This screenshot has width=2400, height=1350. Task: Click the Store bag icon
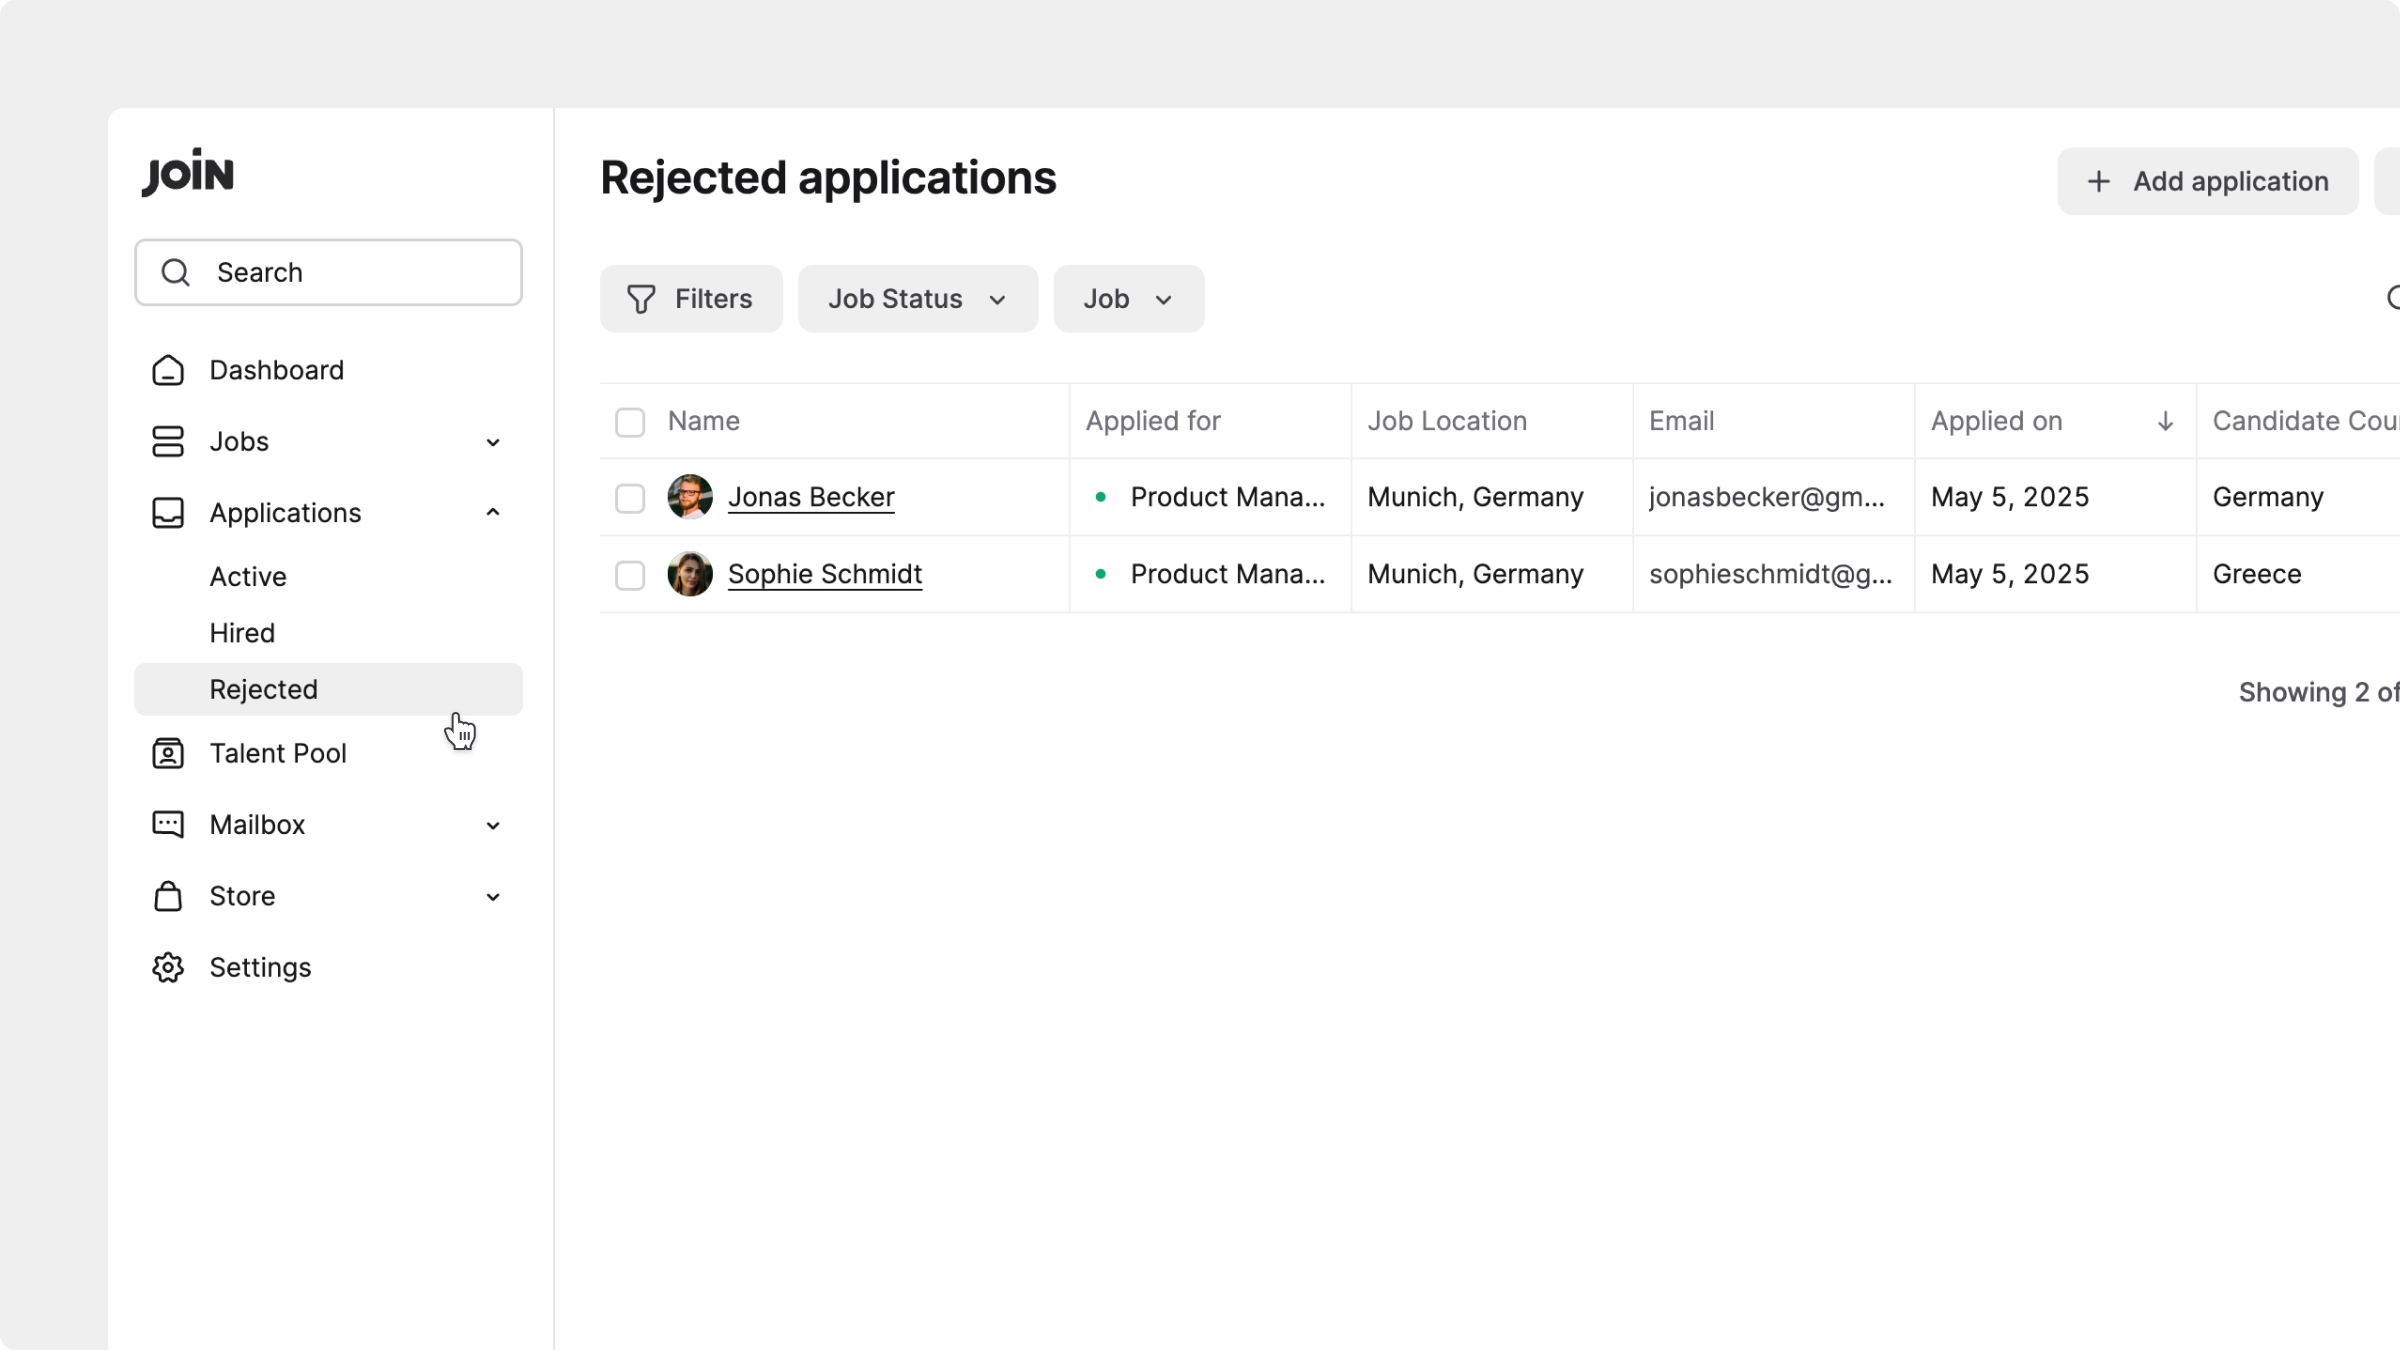(168, 896)
